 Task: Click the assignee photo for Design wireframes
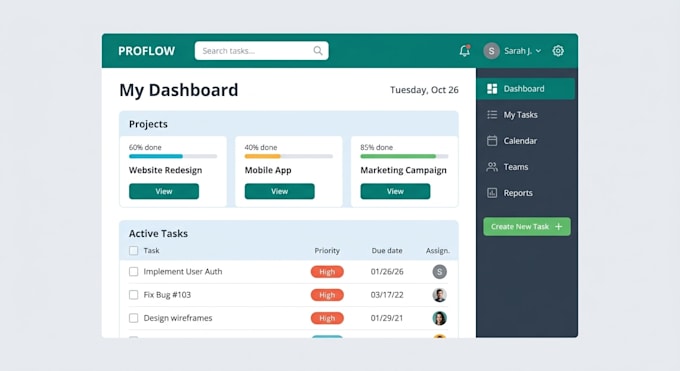point(439,318)
